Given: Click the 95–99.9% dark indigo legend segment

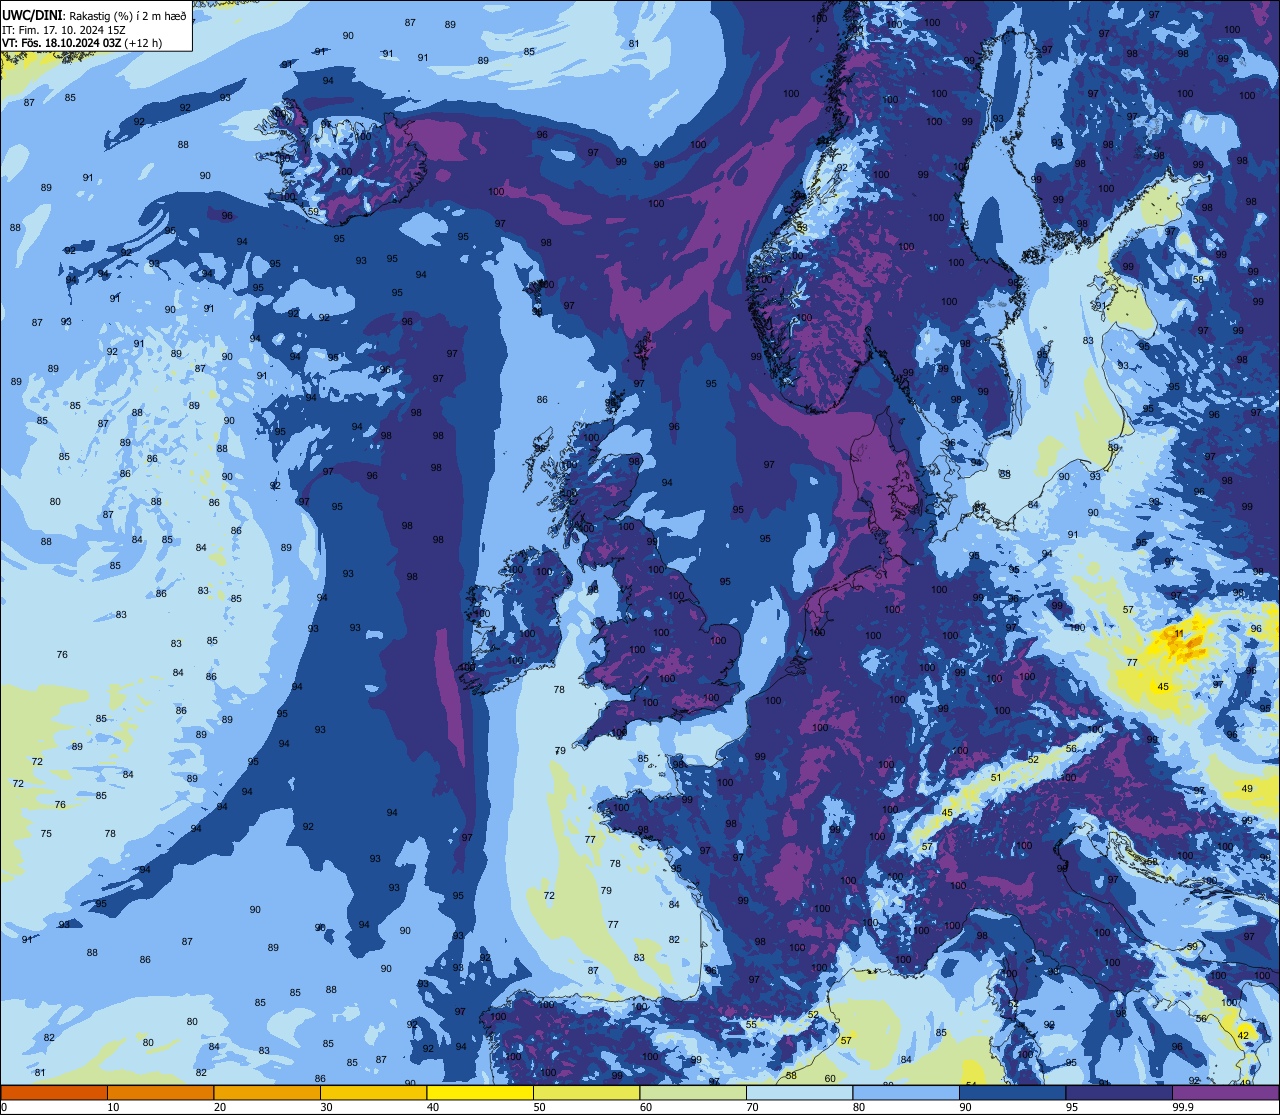Looking at the screenshot, I should coord(1119,1092).
